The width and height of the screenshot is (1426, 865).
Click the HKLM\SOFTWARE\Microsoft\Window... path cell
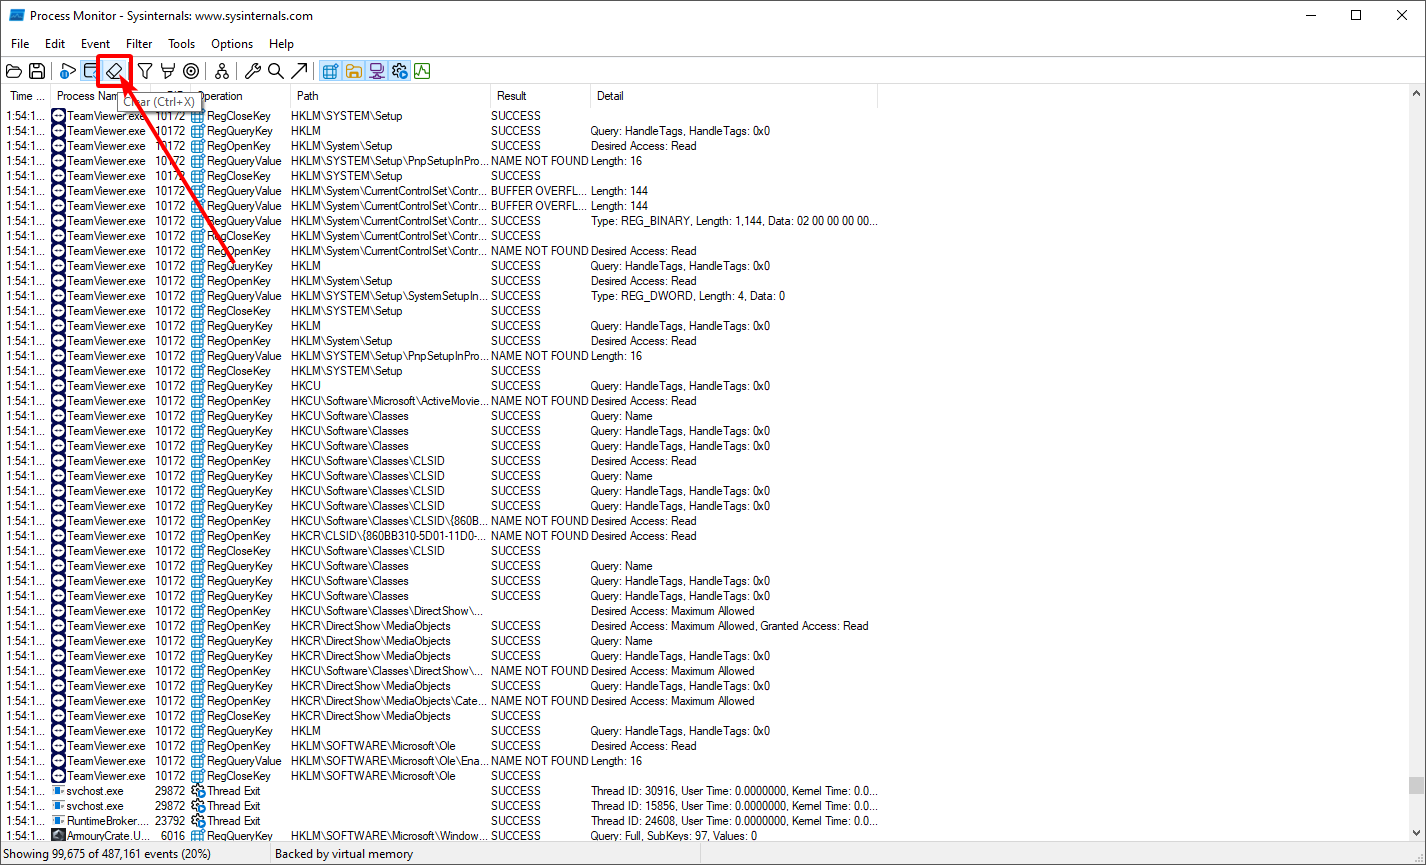point(389,836)
